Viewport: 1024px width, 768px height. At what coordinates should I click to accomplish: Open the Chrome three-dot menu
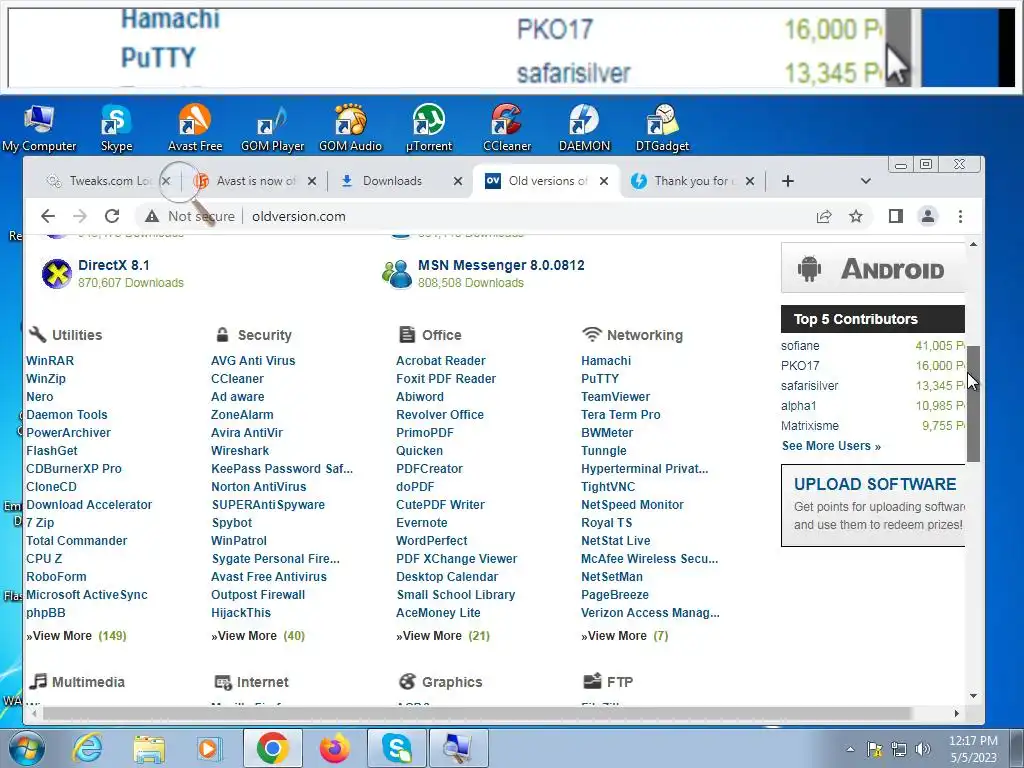[960, 216]
